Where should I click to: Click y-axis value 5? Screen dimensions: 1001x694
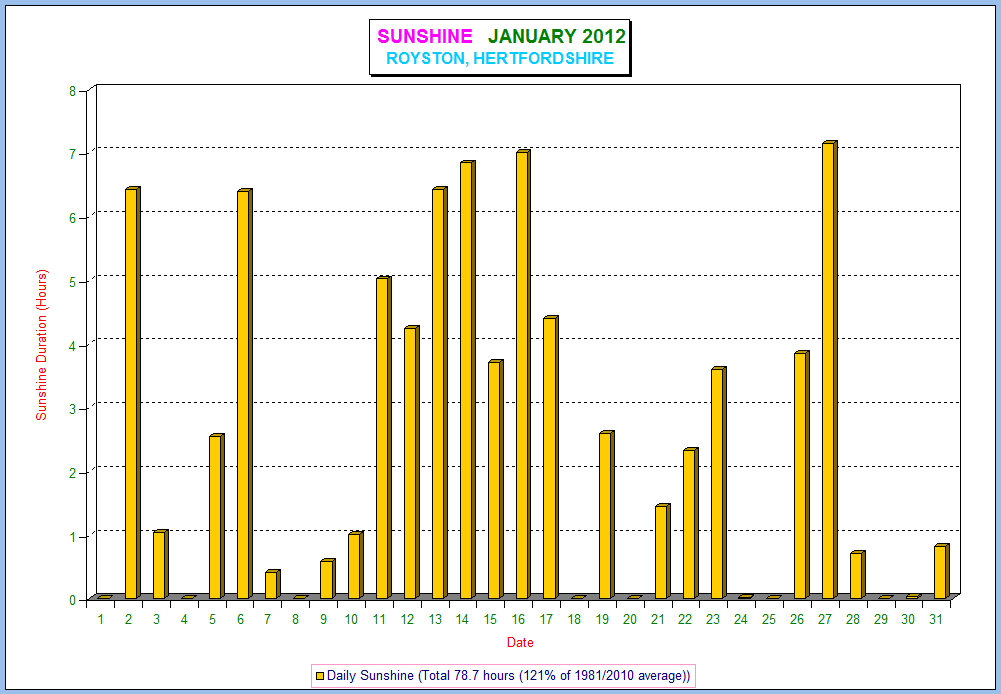coord(72,282)
